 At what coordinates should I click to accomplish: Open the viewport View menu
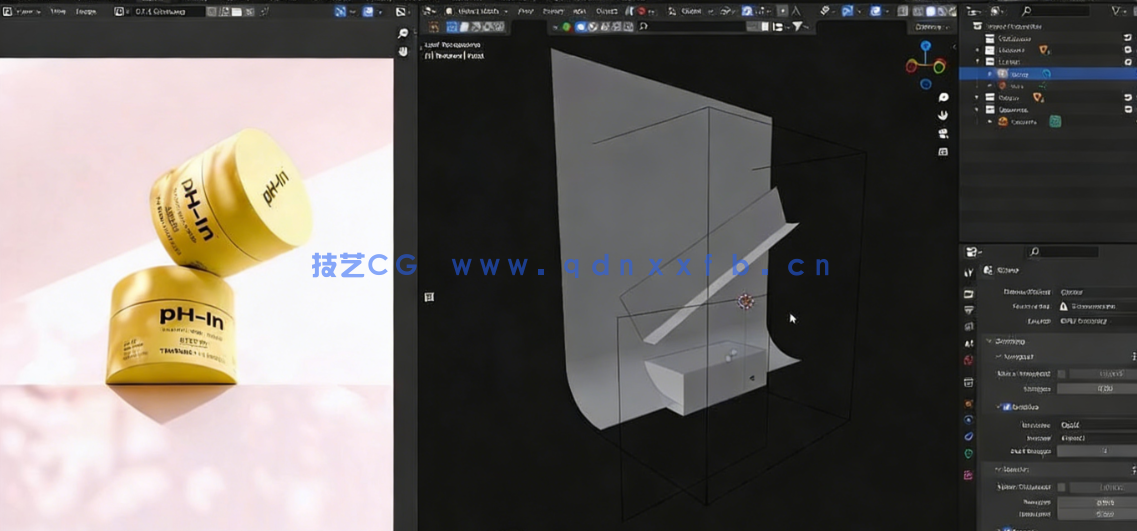click(x=526, y=11)
